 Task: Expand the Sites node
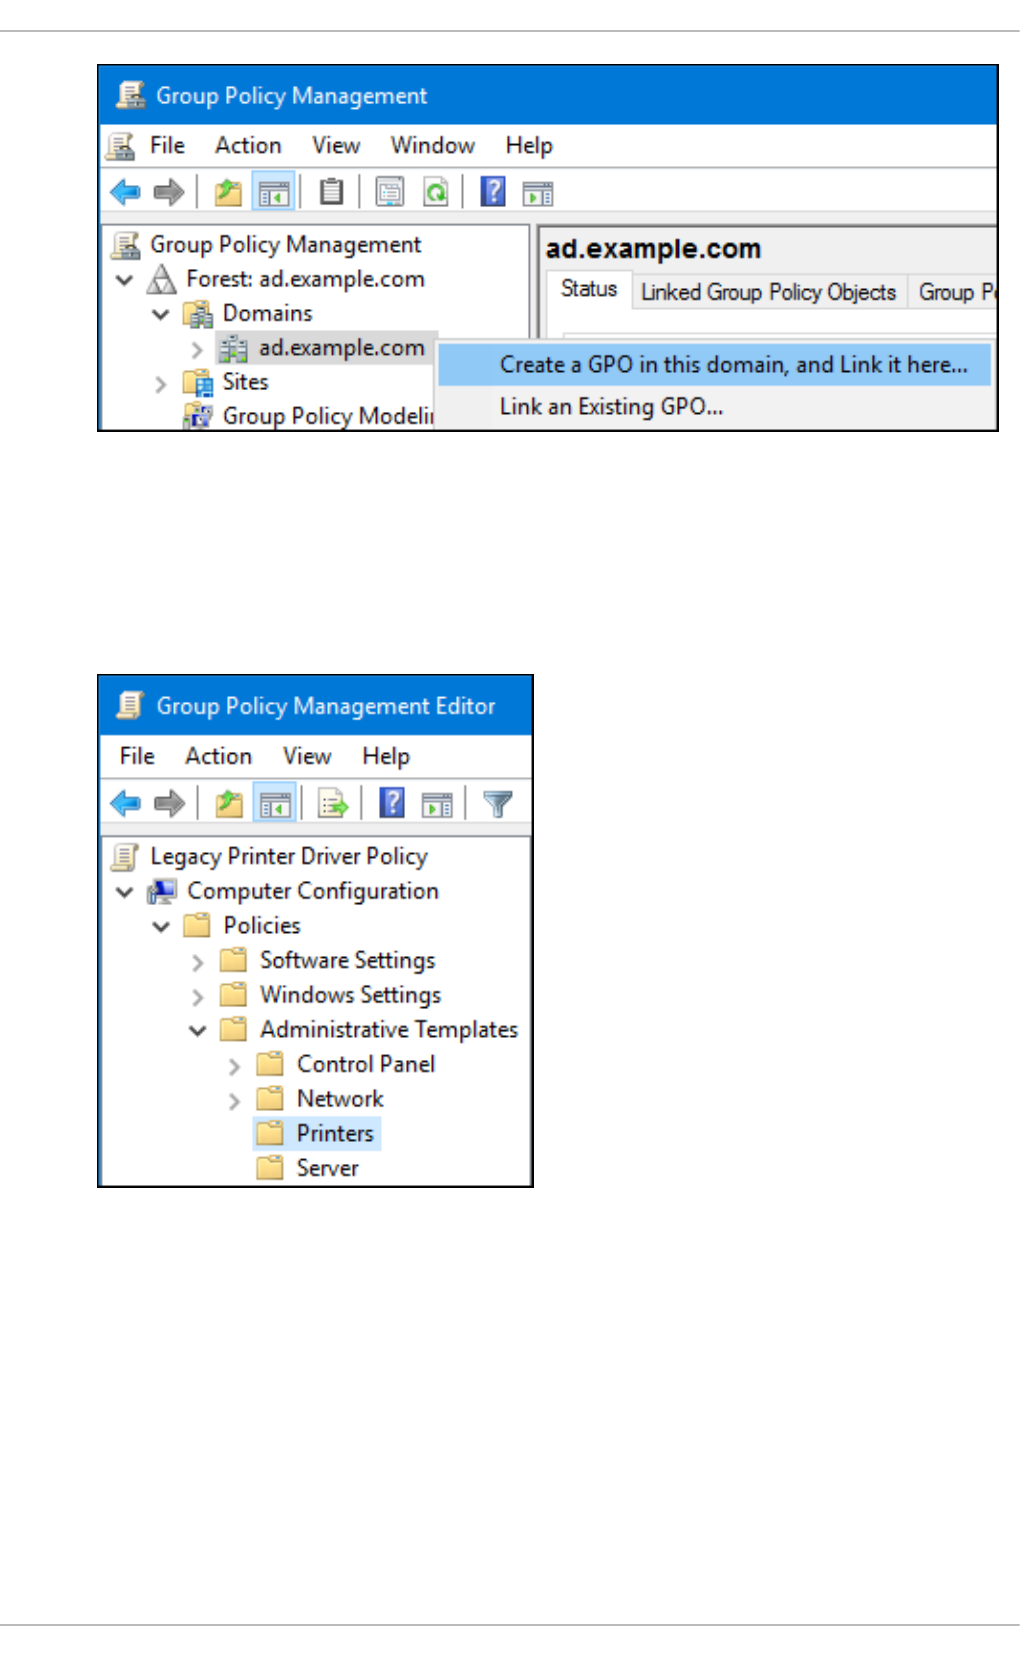(x=160, y=383)
